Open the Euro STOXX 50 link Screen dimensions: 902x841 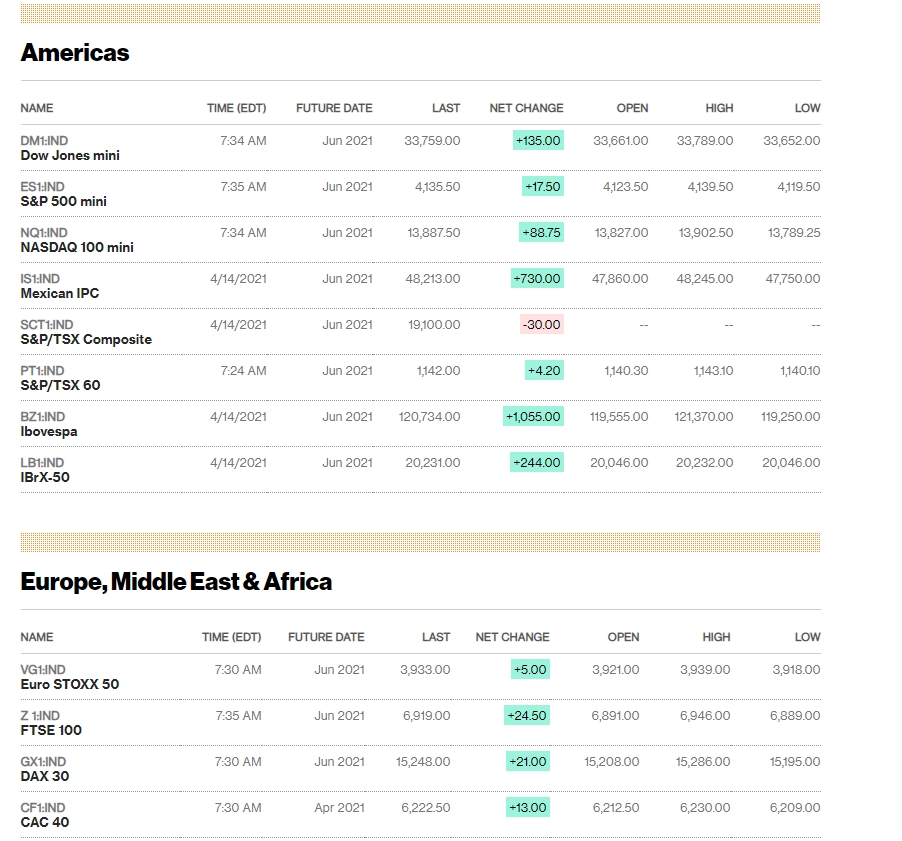point(69,685)
